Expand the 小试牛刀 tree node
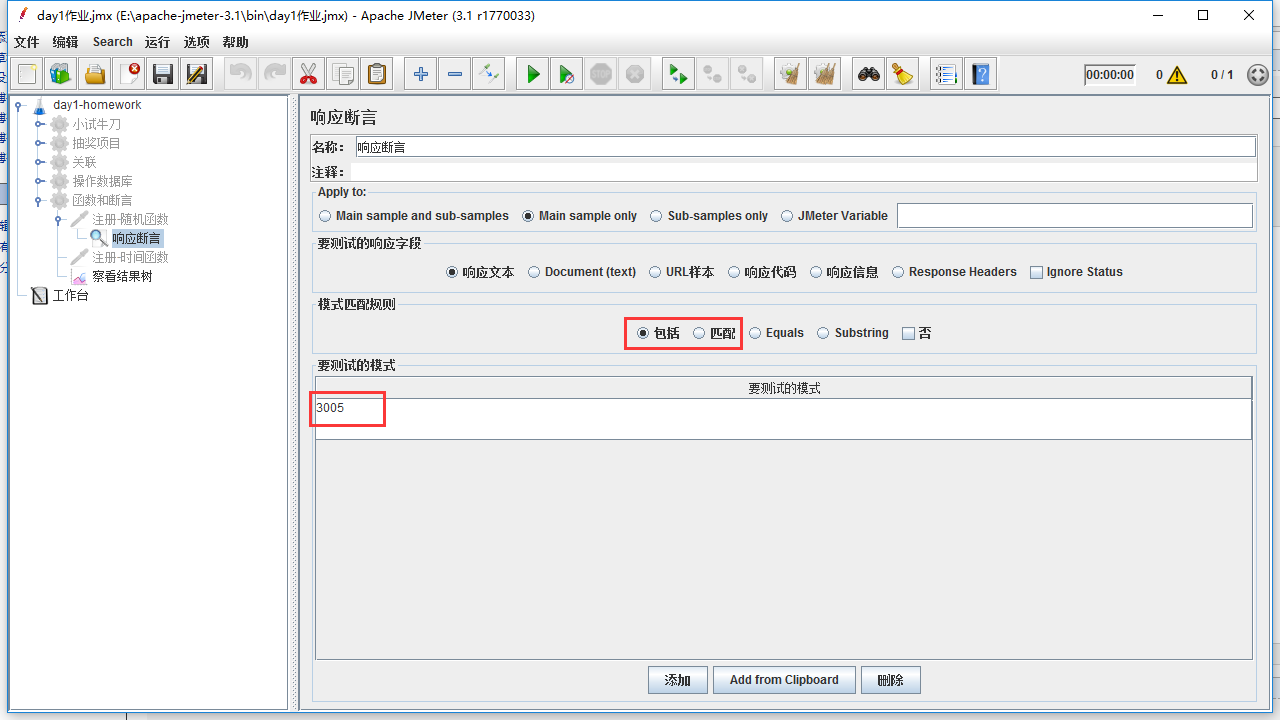This screenshot has height=720, width=1280. 40,124
